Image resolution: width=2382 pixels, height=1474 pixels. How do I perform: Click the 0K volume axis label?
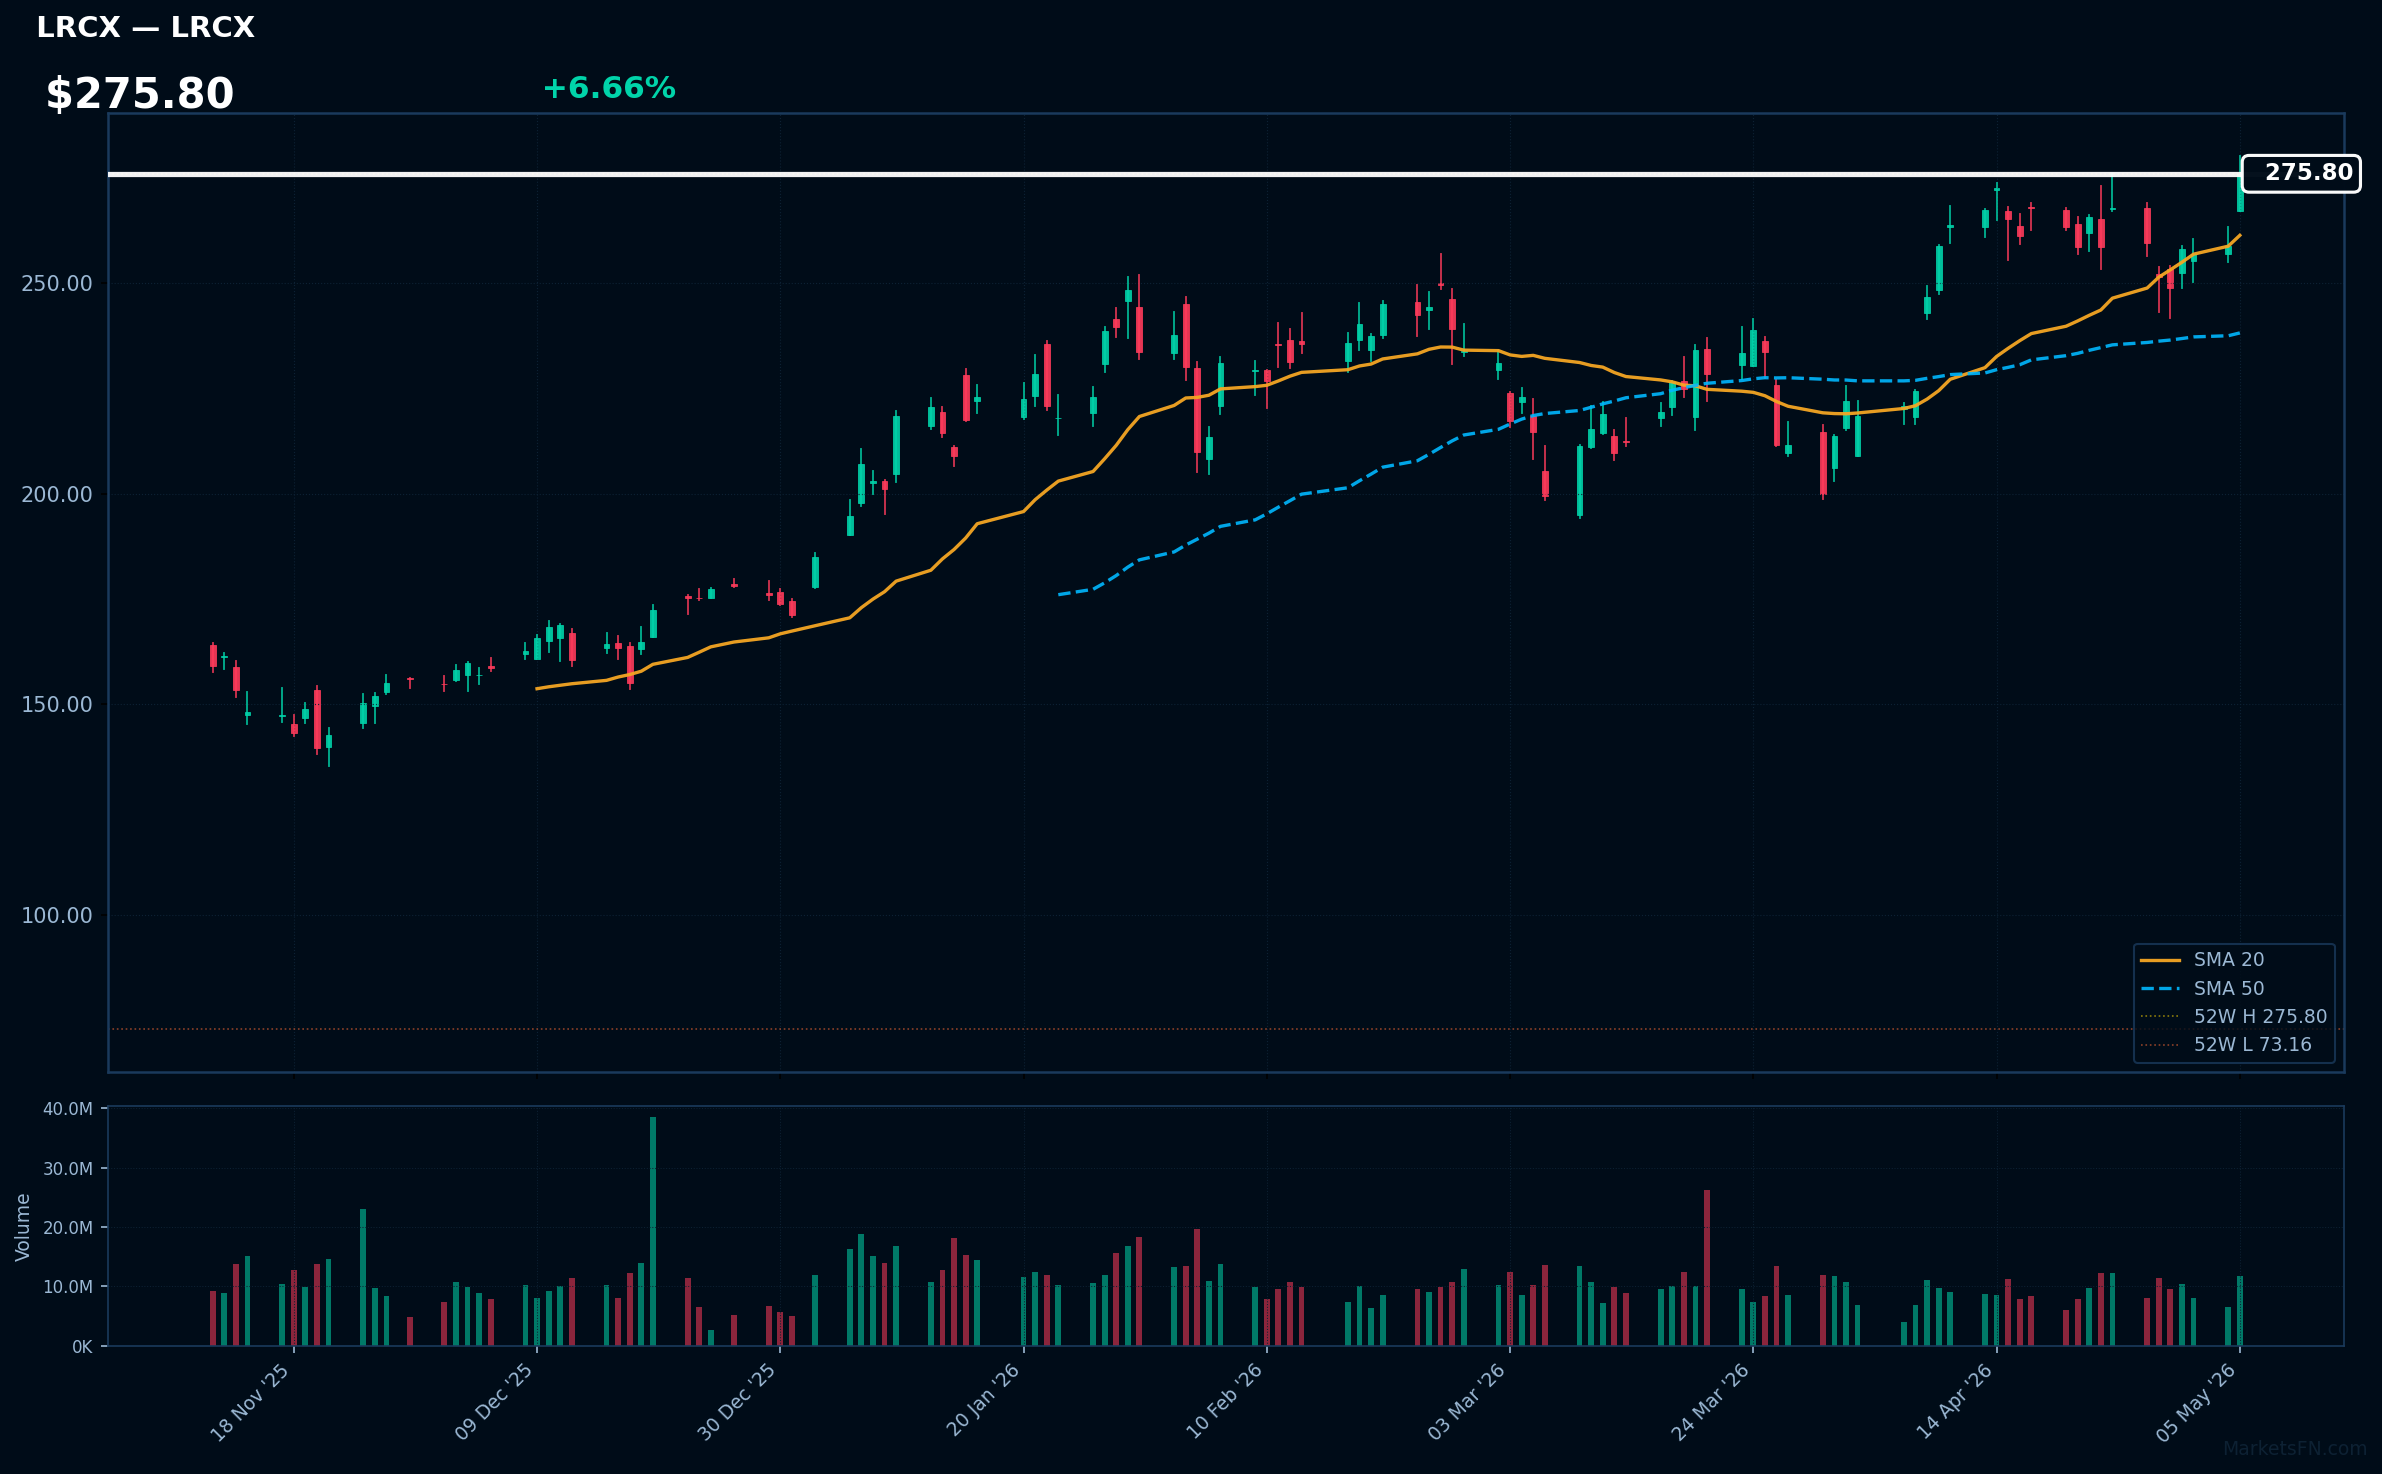pyautogui.click(x=82, y=1347)
